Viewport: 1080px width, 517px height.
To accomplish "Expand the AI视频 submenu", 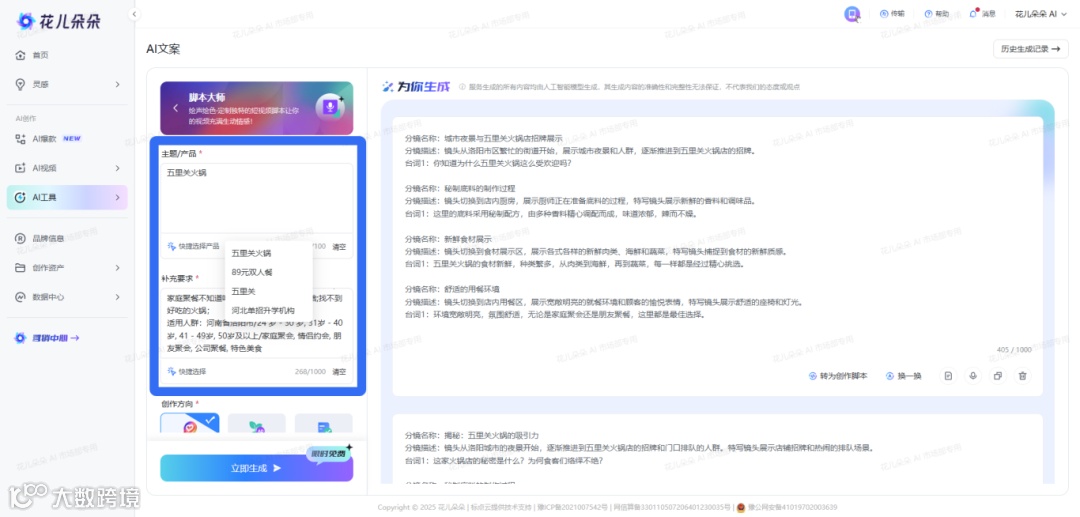I will tap(67, 168).
